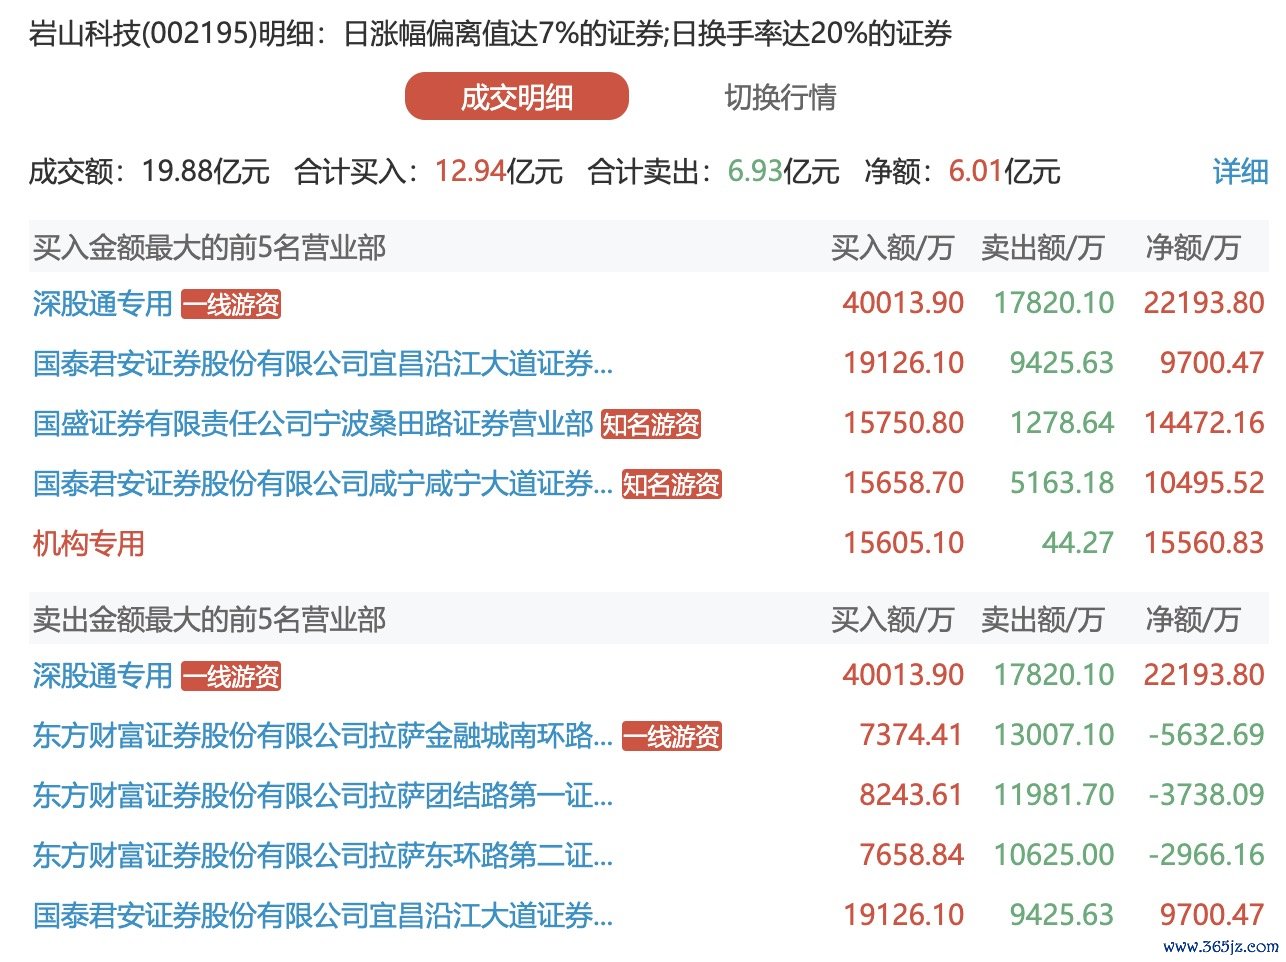Select 机构专用 net amount 15560.83
Viewport: 1286px width, 962px height.
coord(1204,543)
